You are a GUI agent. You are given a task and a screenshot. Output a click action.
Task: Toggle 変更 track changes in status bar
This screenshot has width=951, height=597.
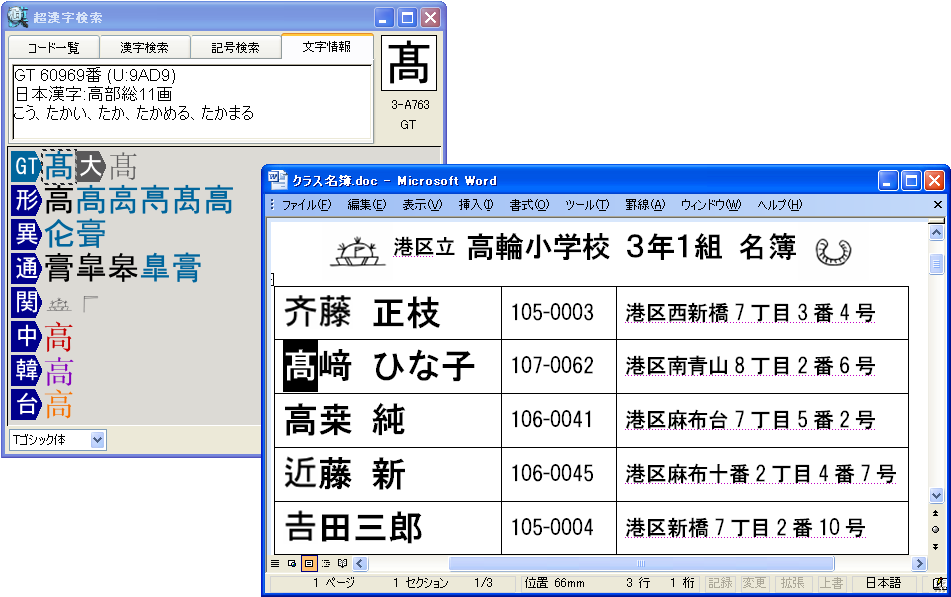[x=754, y=583]
